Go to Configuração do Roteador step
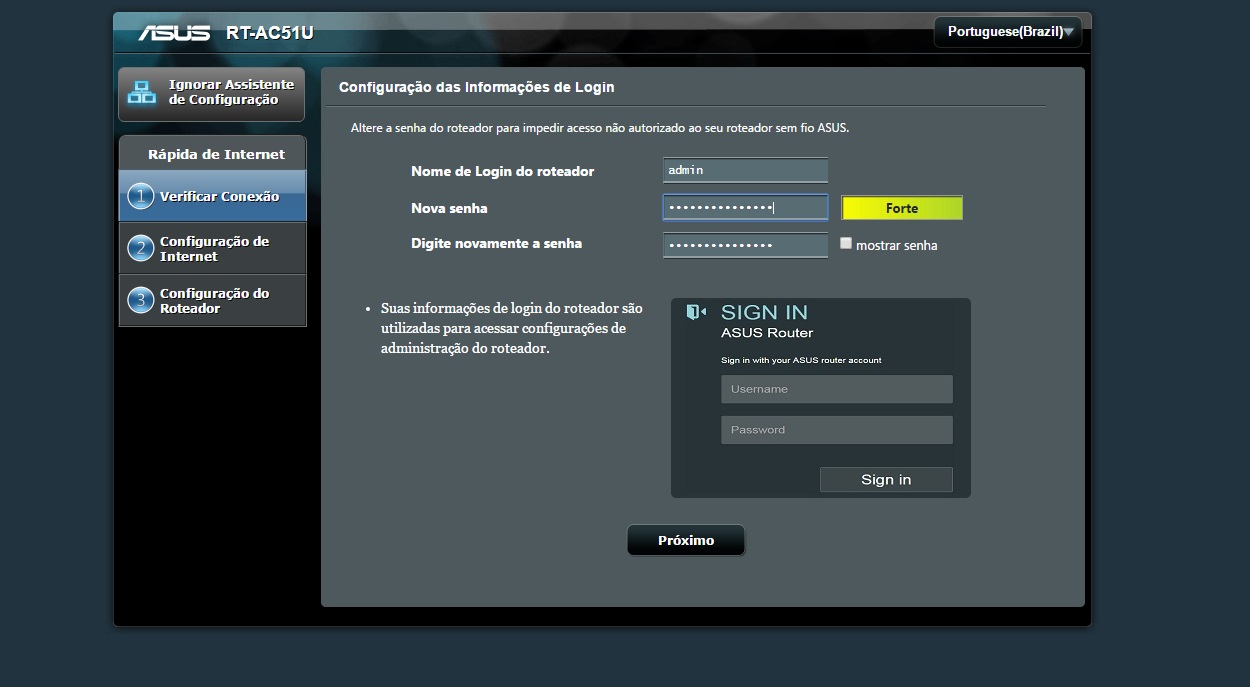This screenshot has width=1250, height=687. pos(214,300)
